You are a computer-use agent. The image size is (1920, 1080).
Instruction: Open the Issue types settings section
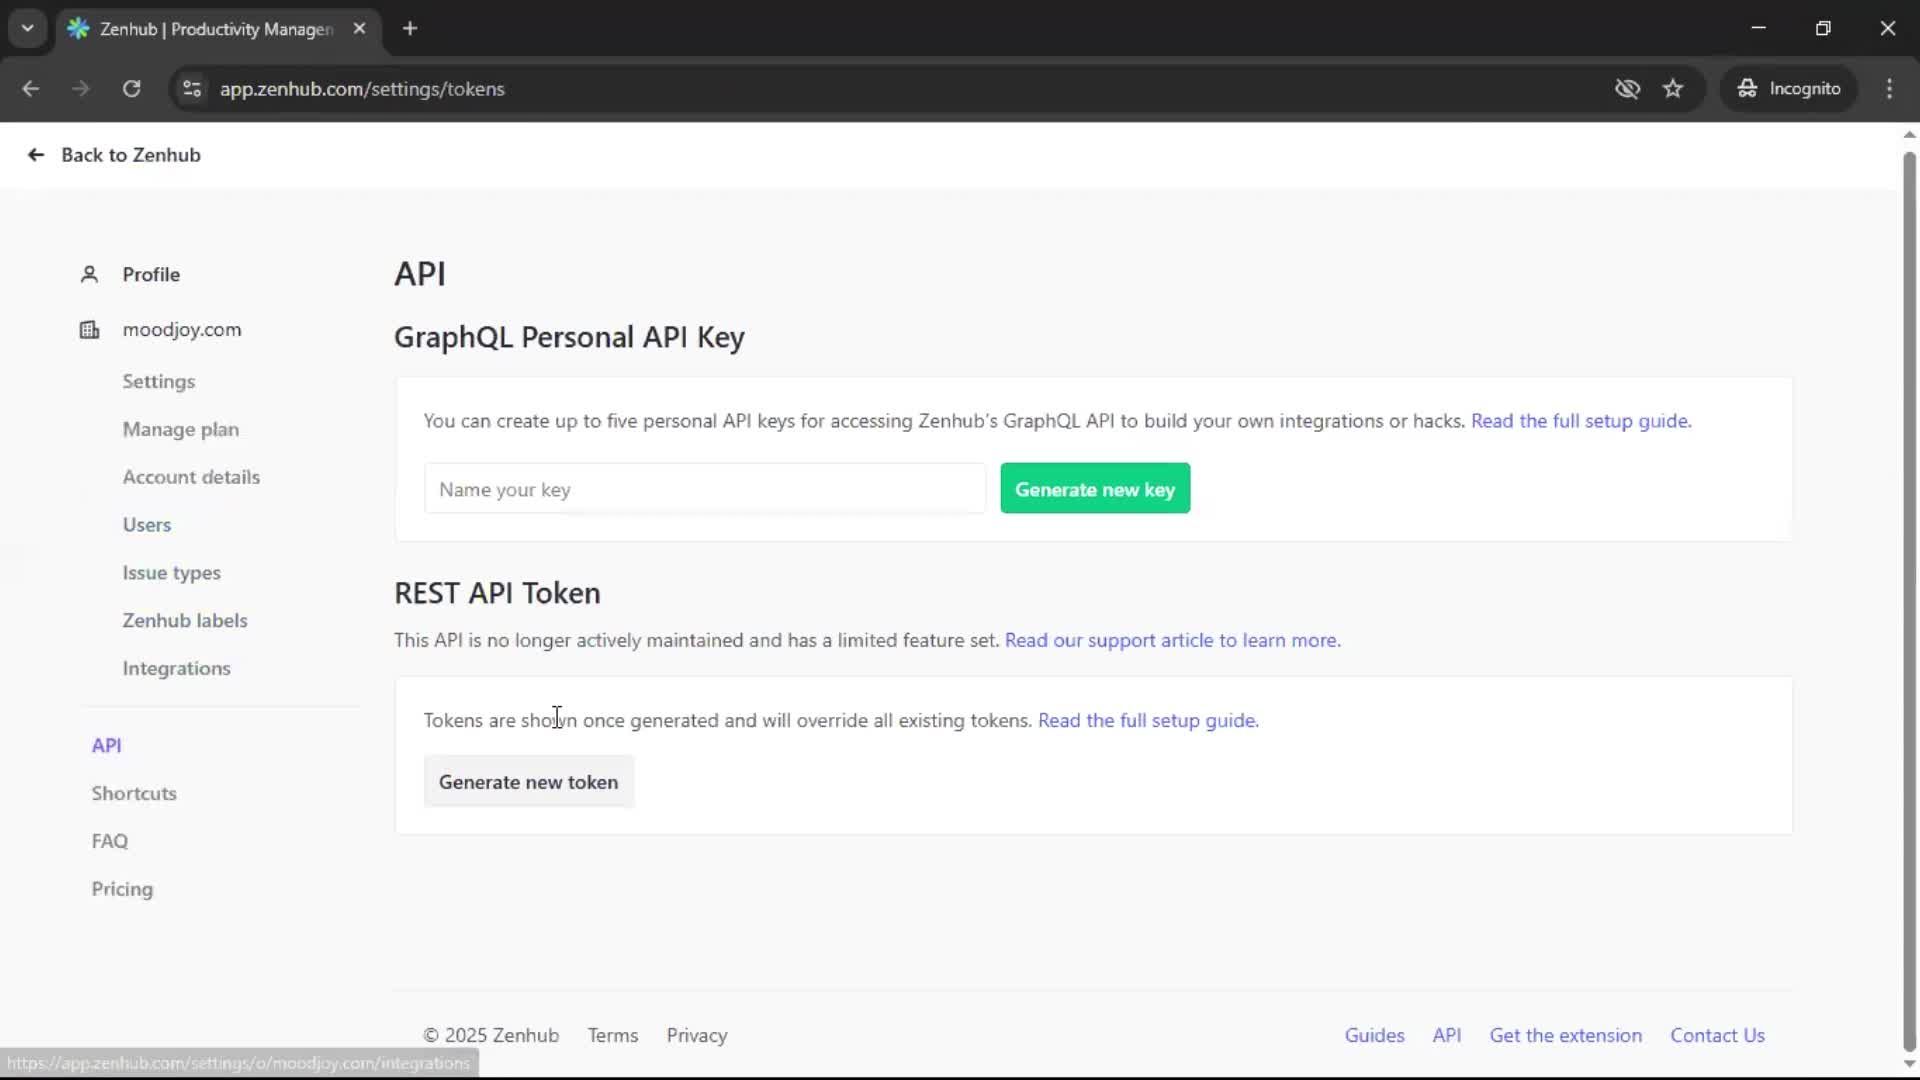coord(172,572)
